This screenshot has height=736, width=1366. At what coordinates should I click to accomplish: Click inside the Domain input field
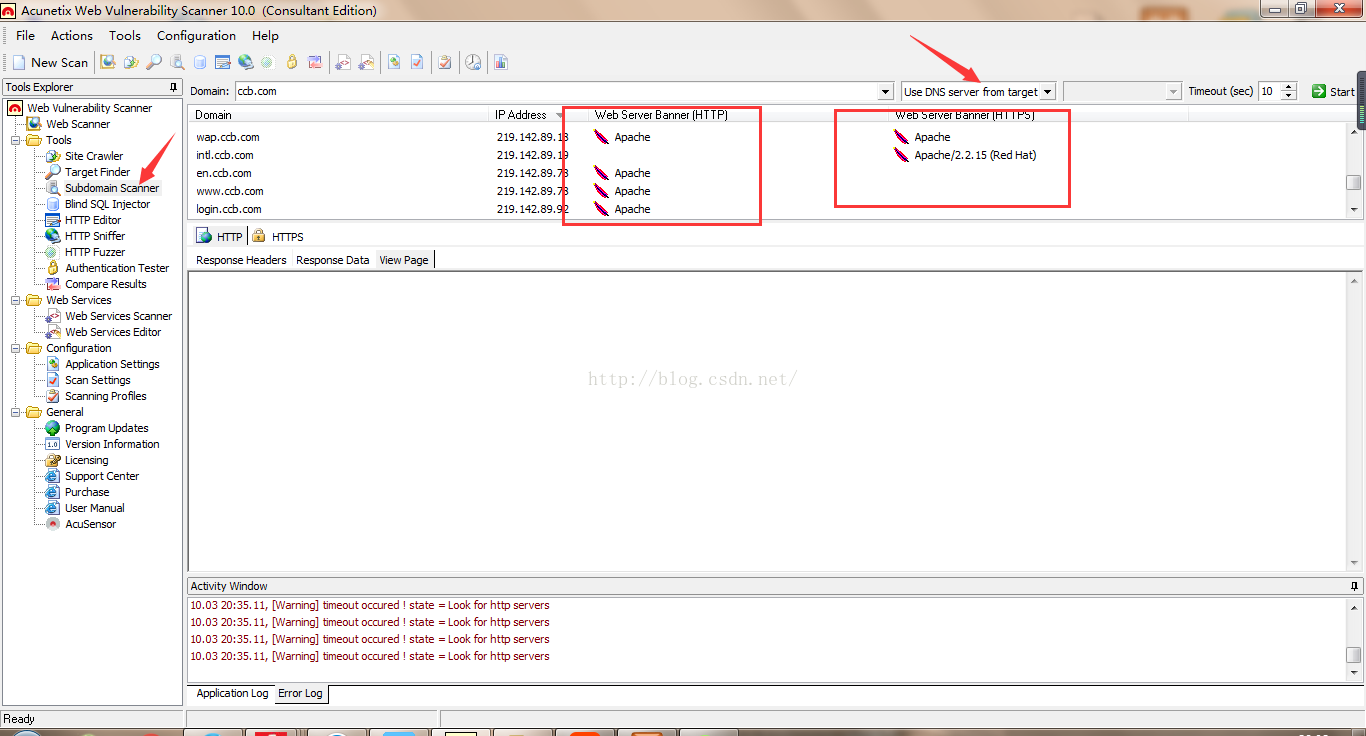point(556,91)
